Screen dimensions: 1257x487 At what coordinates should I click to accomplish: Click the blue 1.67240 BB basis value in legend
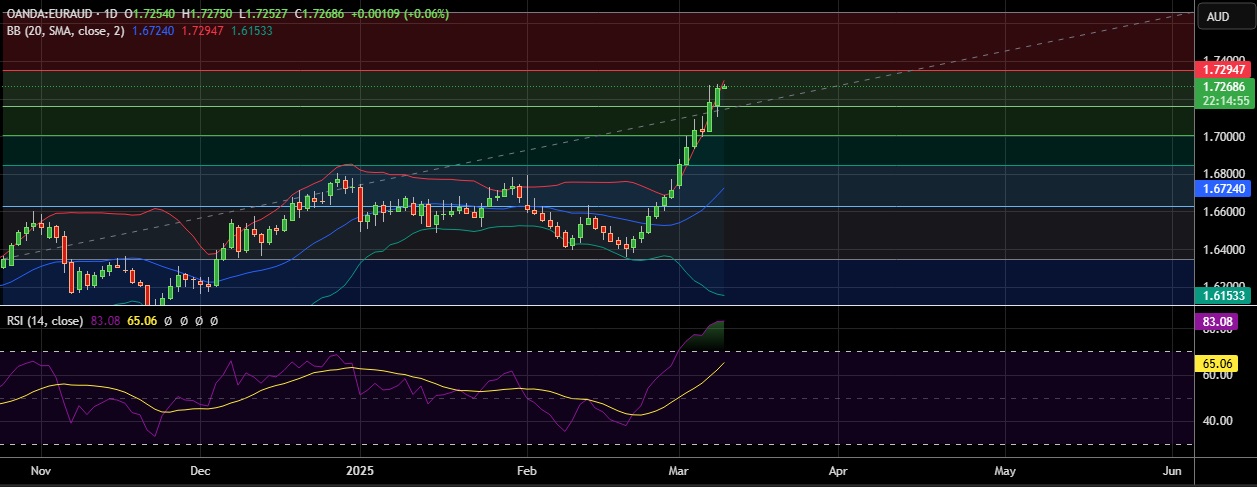[152, 31]
